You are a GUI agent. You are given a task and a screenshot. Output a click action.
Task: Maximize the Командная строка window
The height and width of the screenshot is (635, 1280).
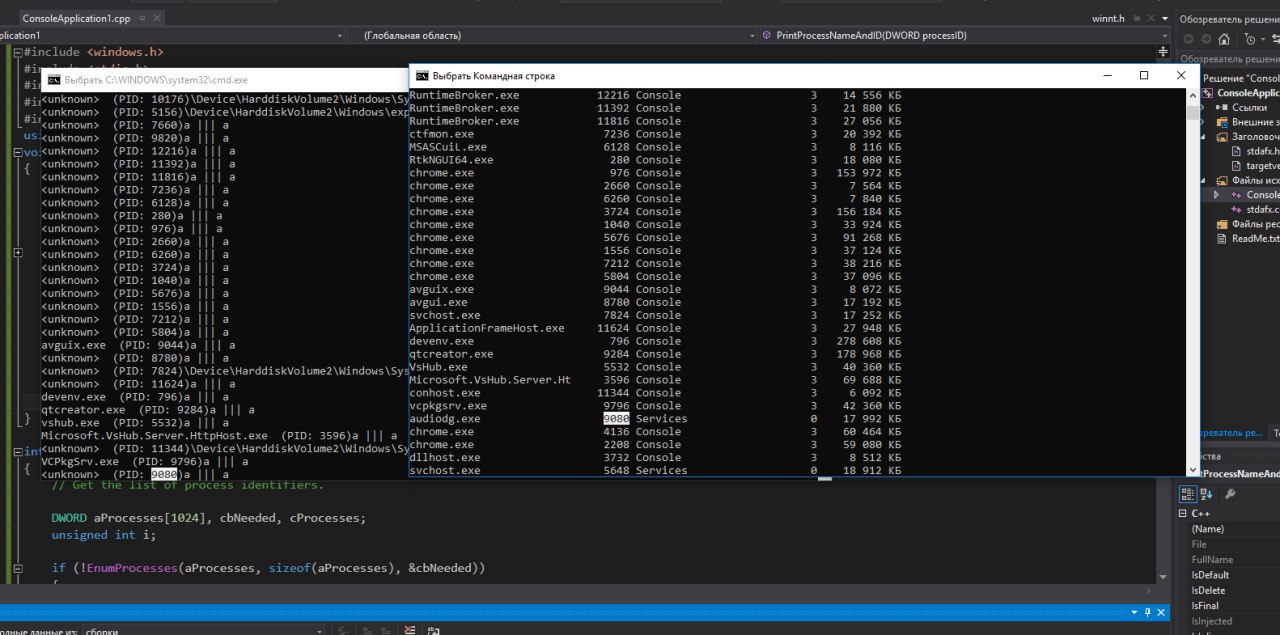pos(1144,76)
